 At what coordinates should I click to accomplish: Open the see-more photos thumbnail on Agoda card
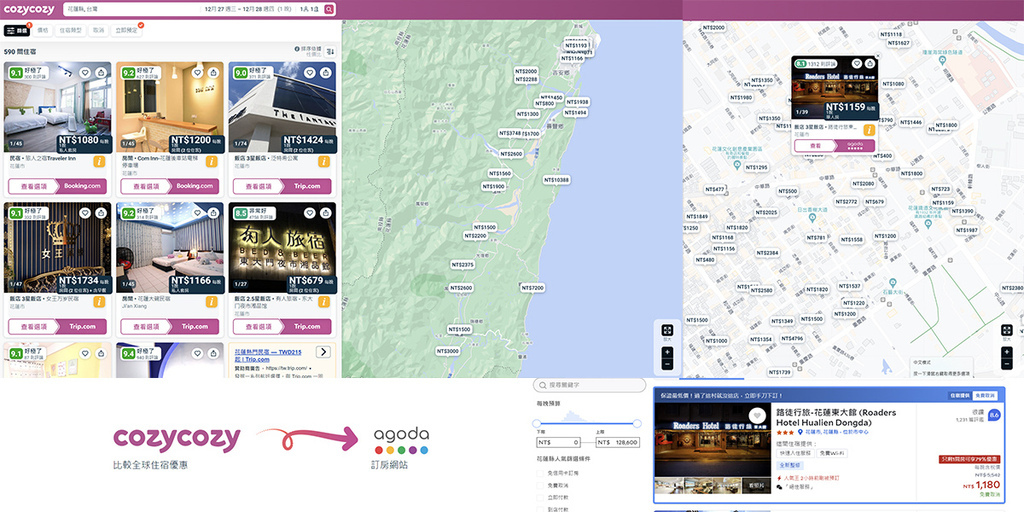tap(756, 485)
